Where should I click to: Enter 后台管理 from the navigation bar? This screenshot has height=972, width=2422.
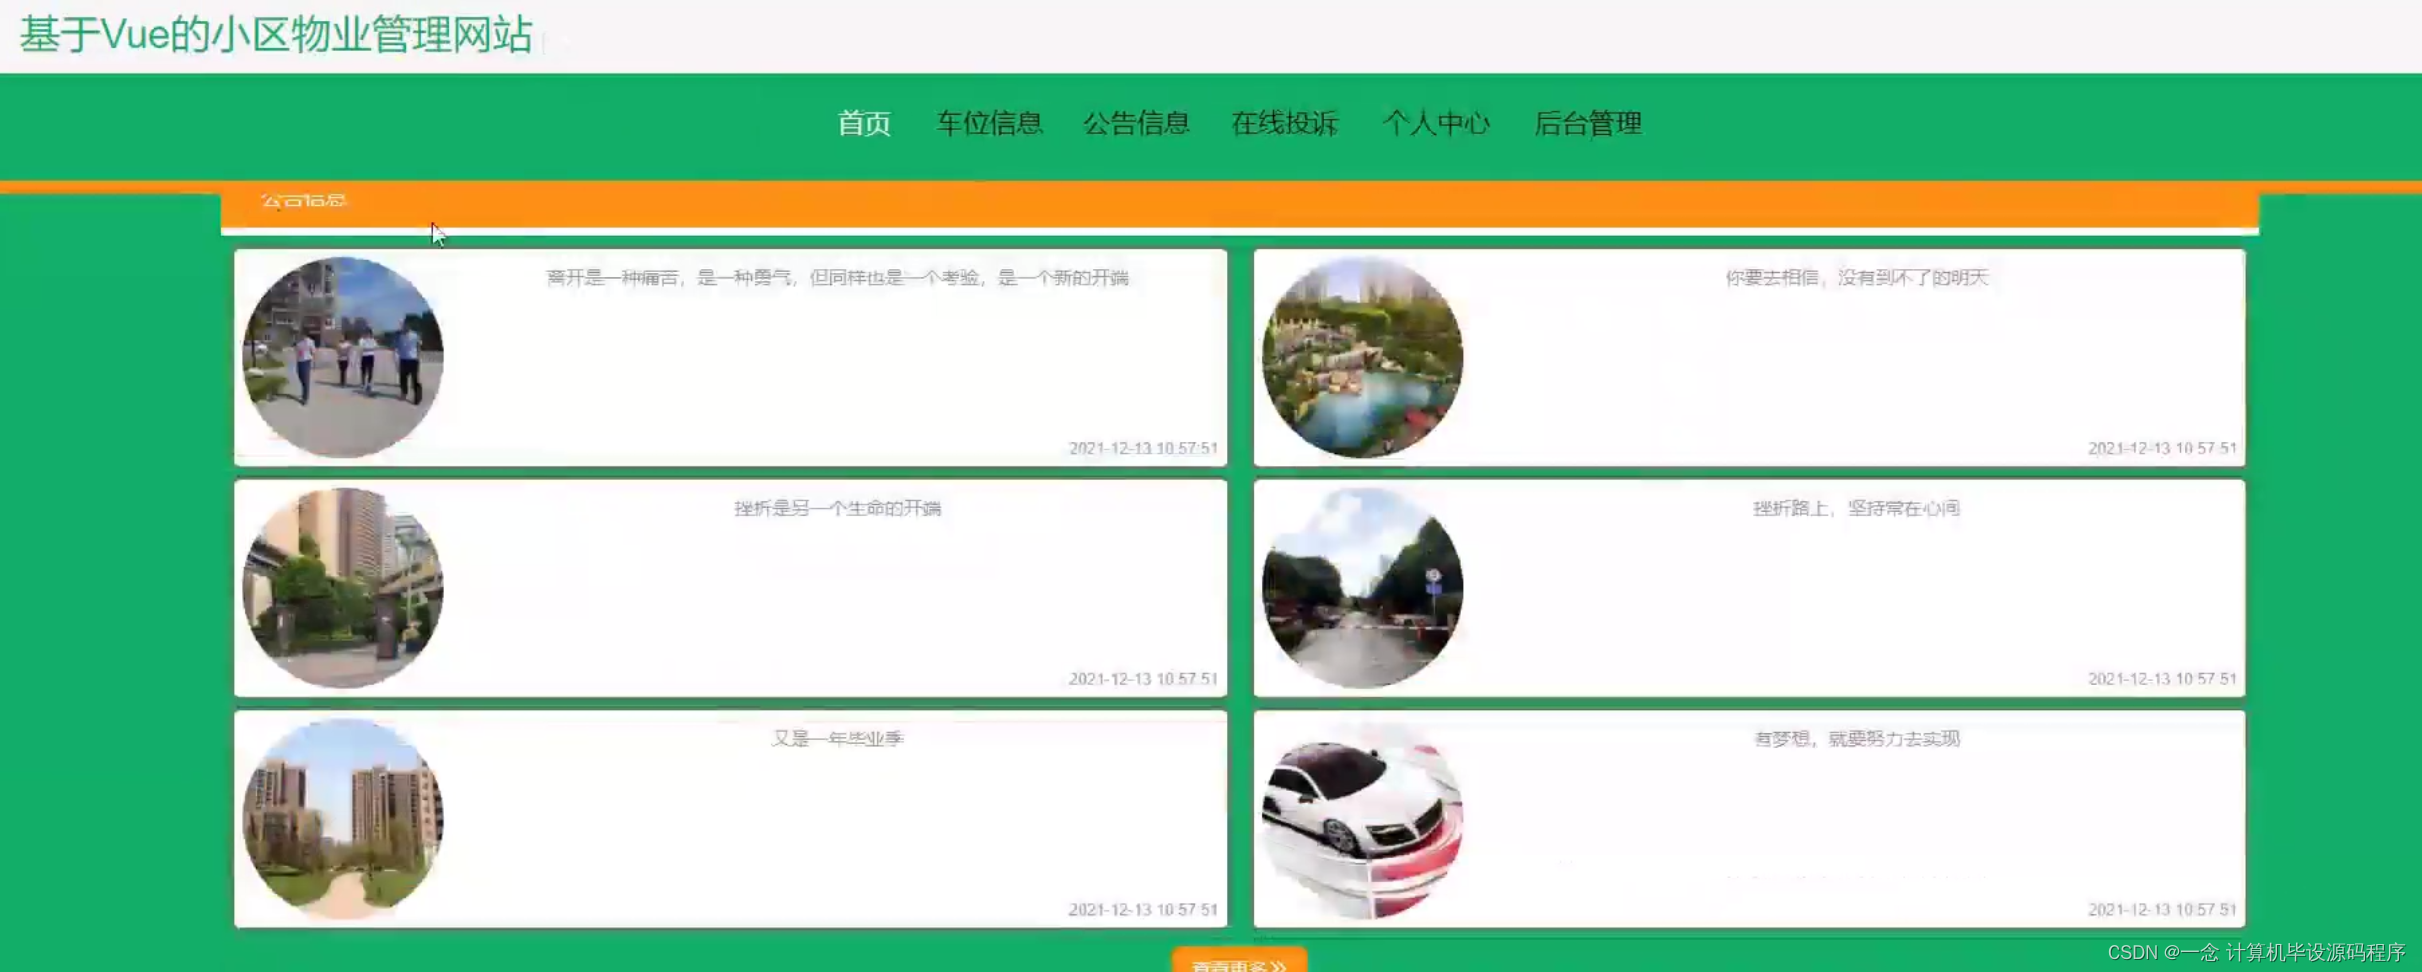coord(1589,124)
